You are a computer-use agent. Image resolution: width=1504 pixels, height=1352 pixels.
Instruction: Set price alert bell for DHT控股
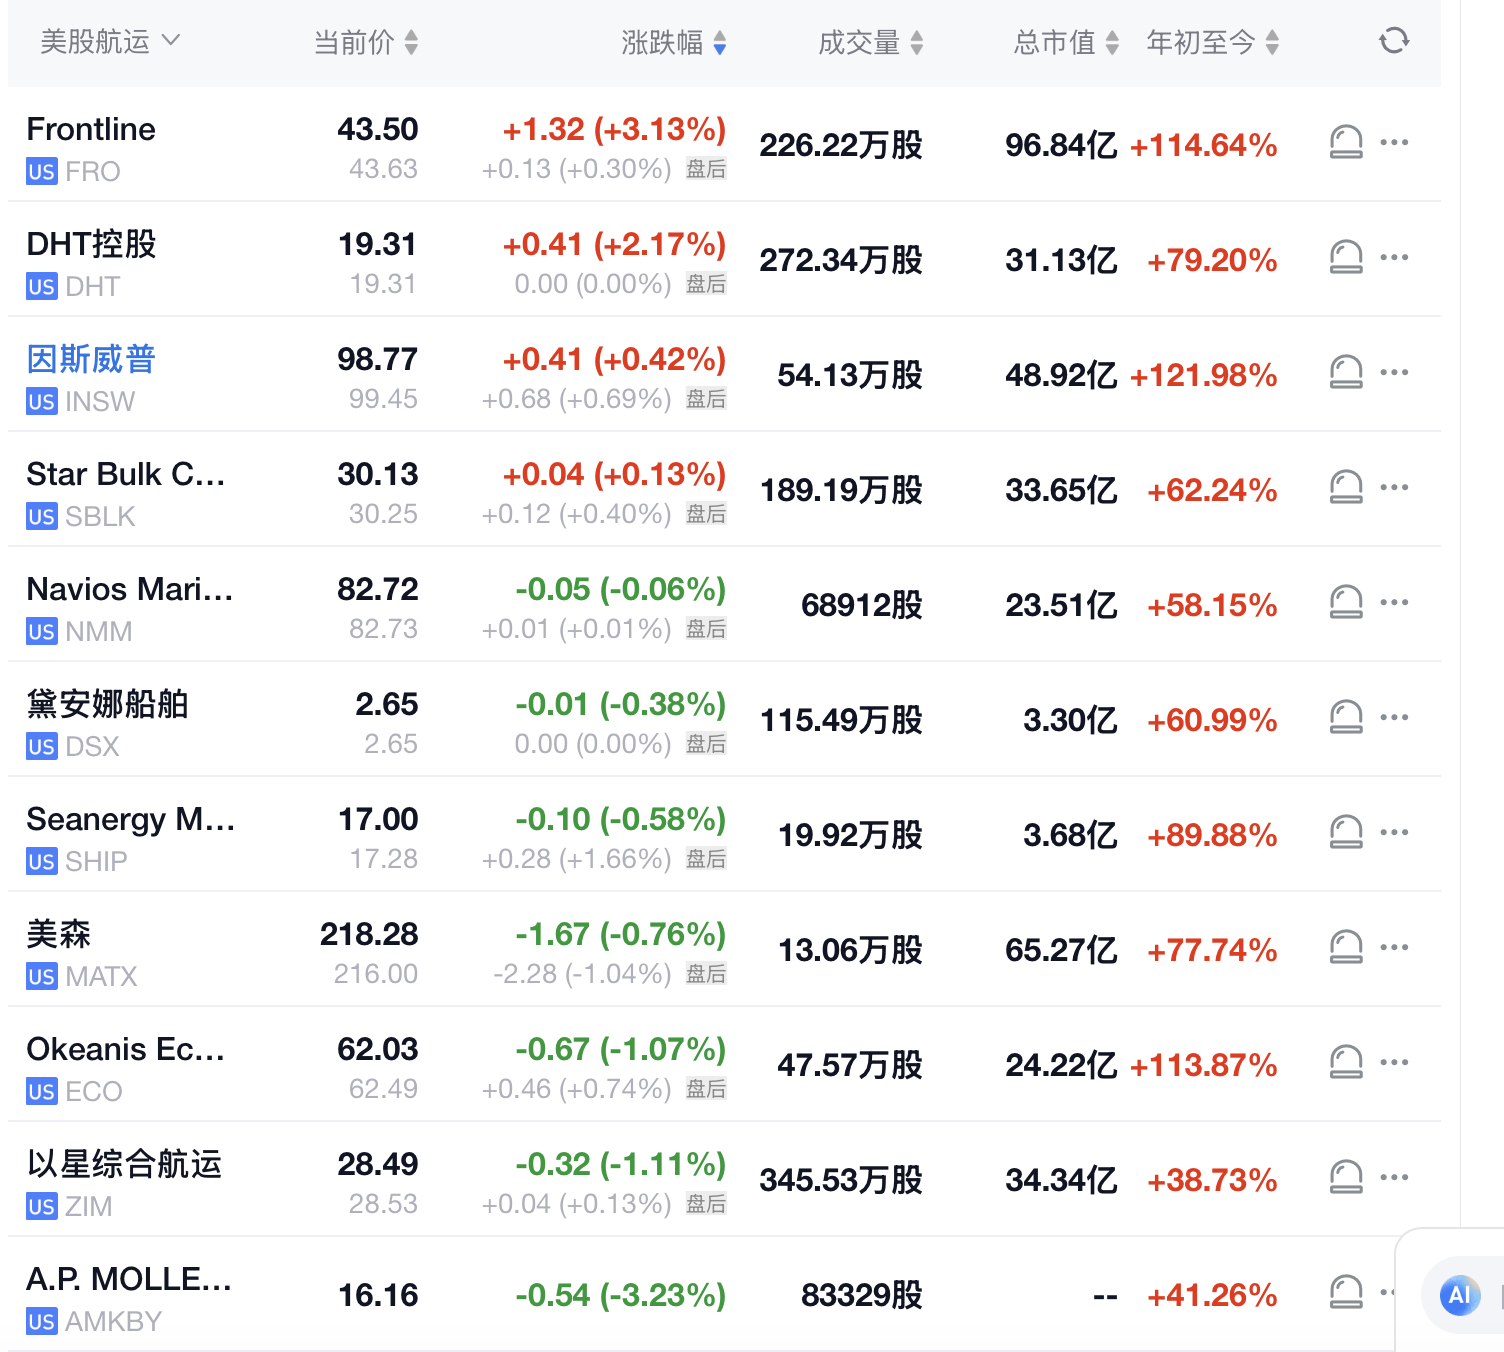click(x=1346, y=257)
